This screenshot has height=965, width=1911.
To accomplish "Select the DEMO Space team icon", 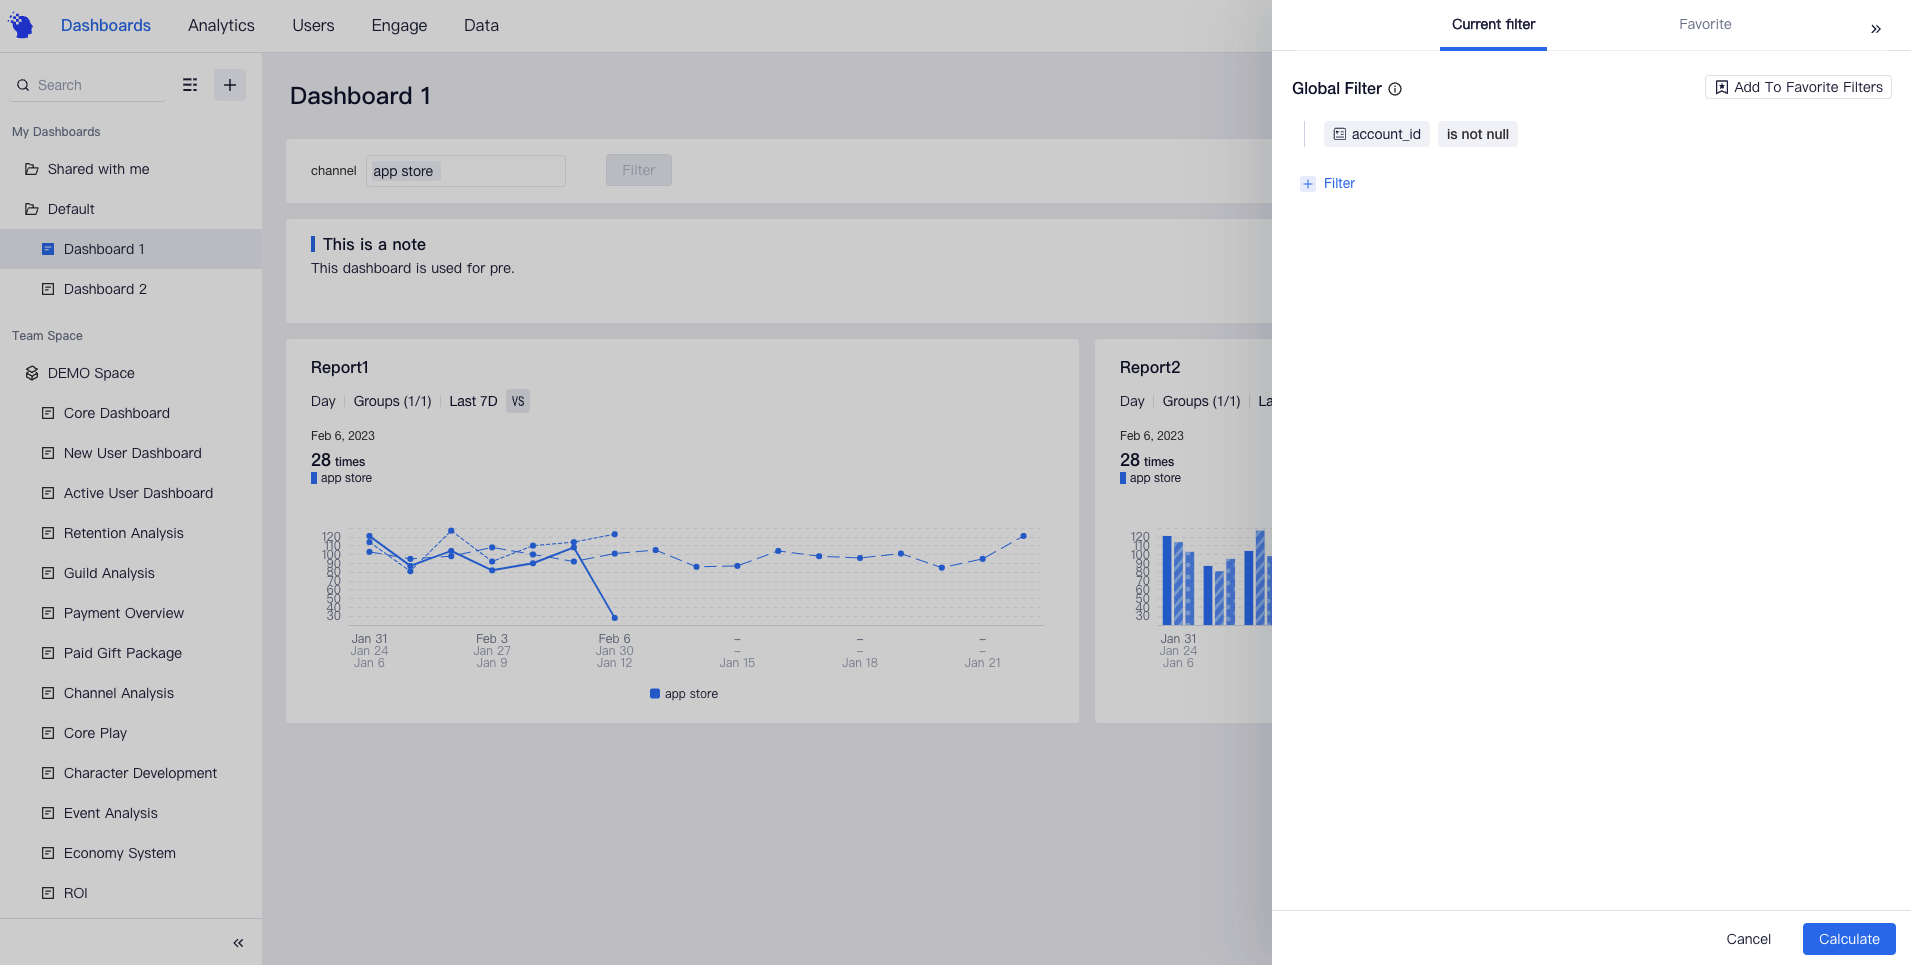I will pyautogui.click(x=31, y=372).
